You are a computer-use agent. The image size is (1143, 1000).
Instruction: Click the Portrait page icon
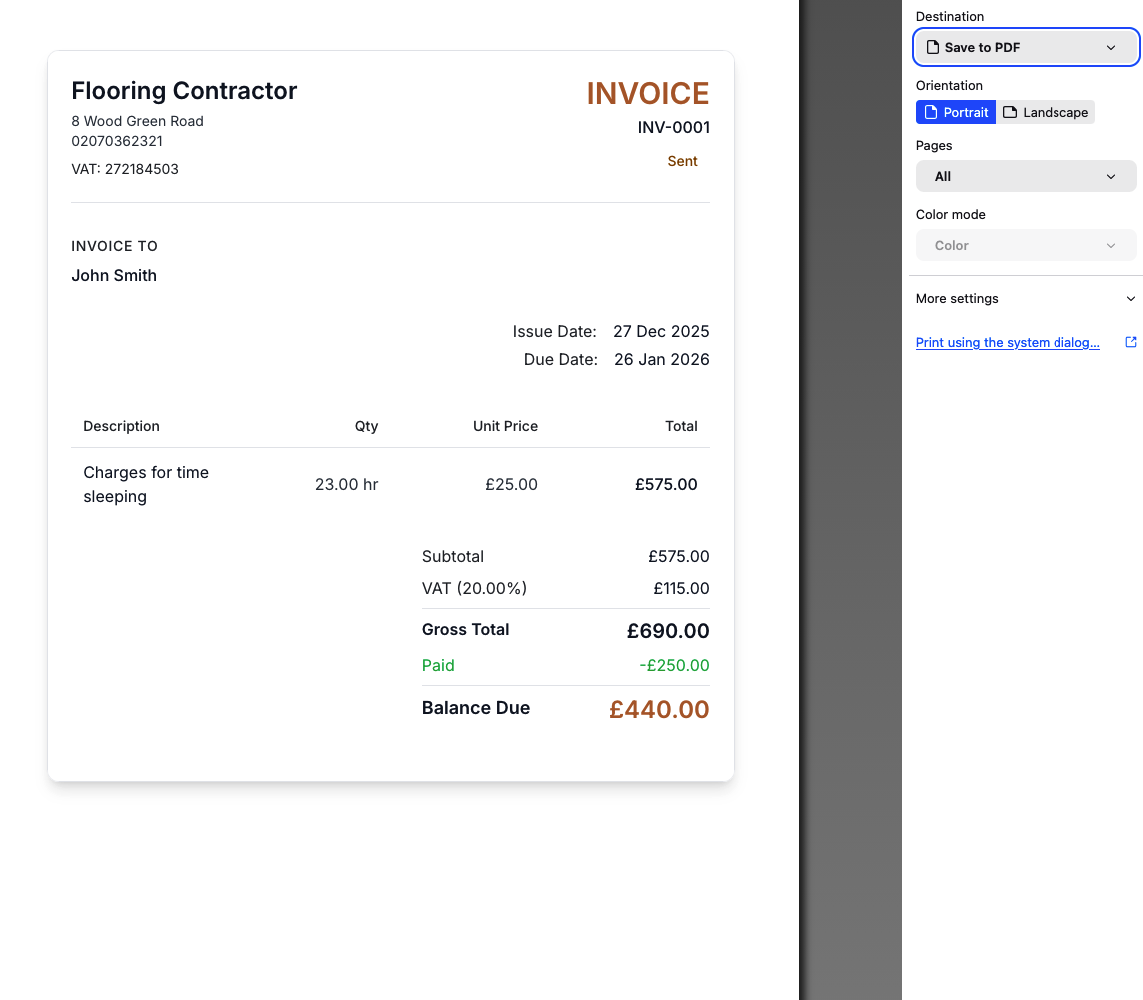tap(930, 112)
